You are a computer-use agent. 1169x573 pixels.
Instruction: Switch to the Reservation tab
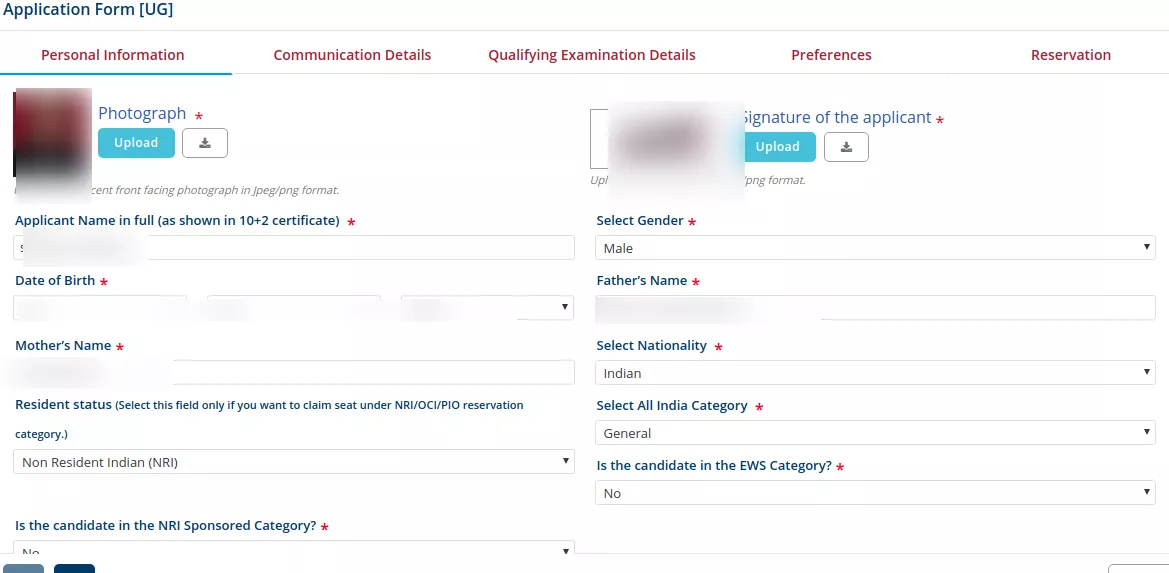pyautogui.click(x=1071, y=54)
